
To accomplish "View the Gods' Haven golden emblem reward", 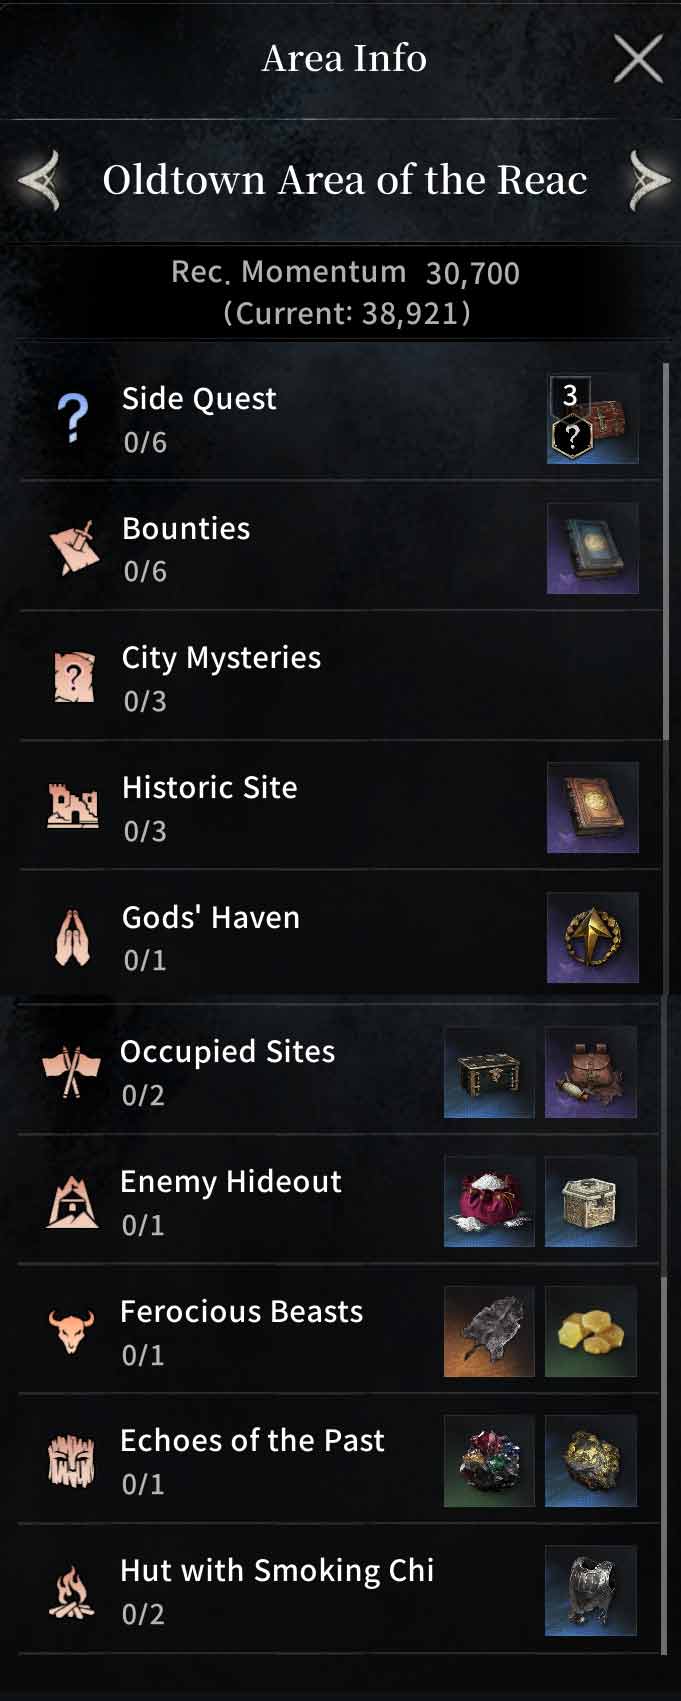I will pos(592,937).
